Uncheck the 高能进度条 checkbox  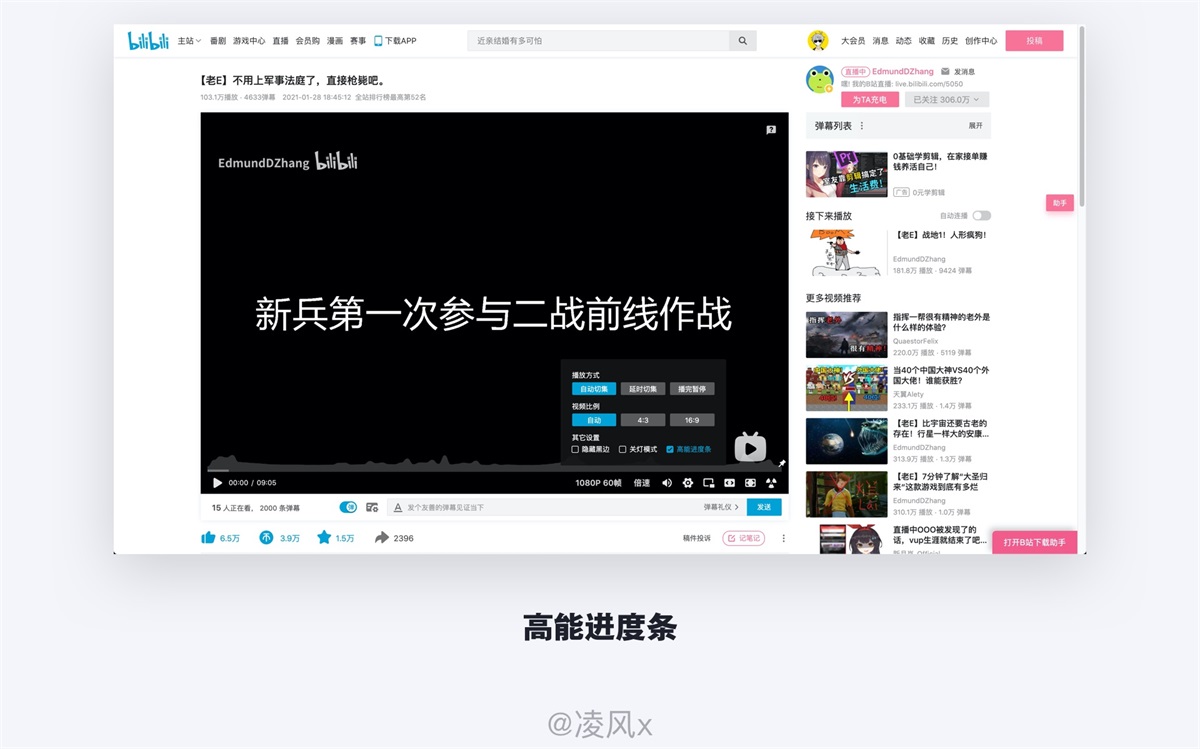coord(670,450)
